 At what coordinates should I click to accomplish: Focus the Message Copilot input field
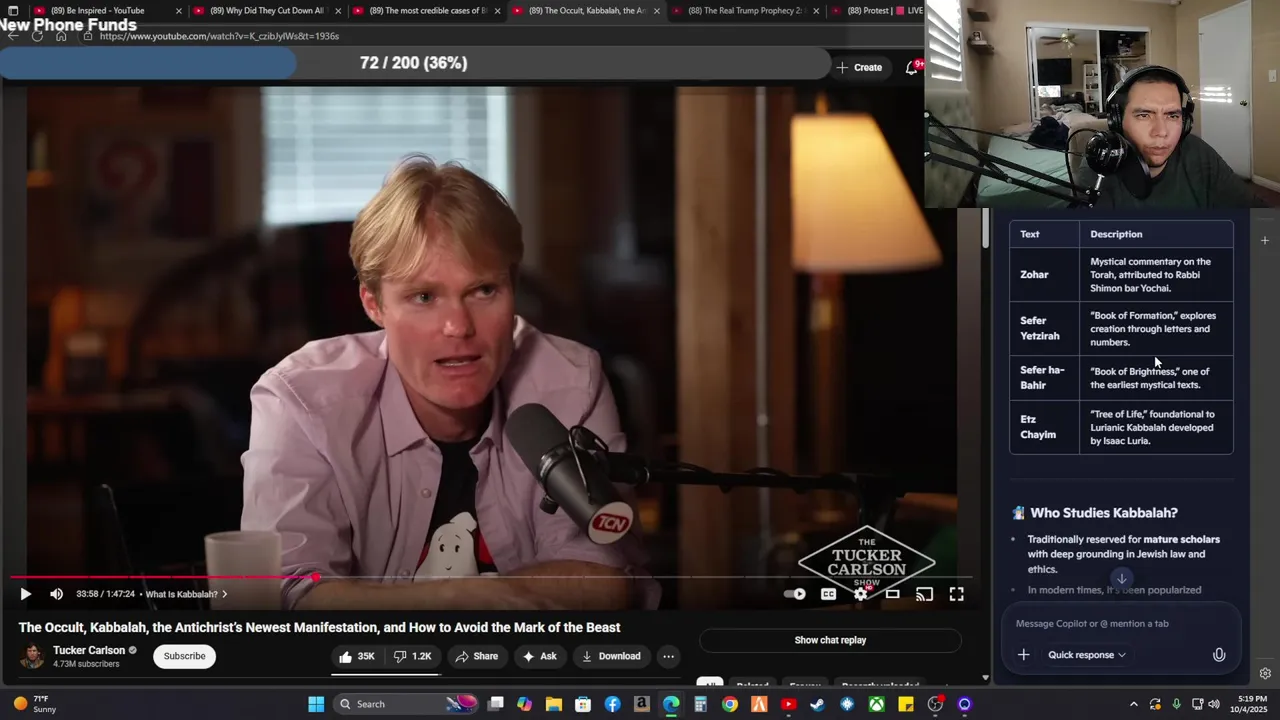[x=1120, y=623]
